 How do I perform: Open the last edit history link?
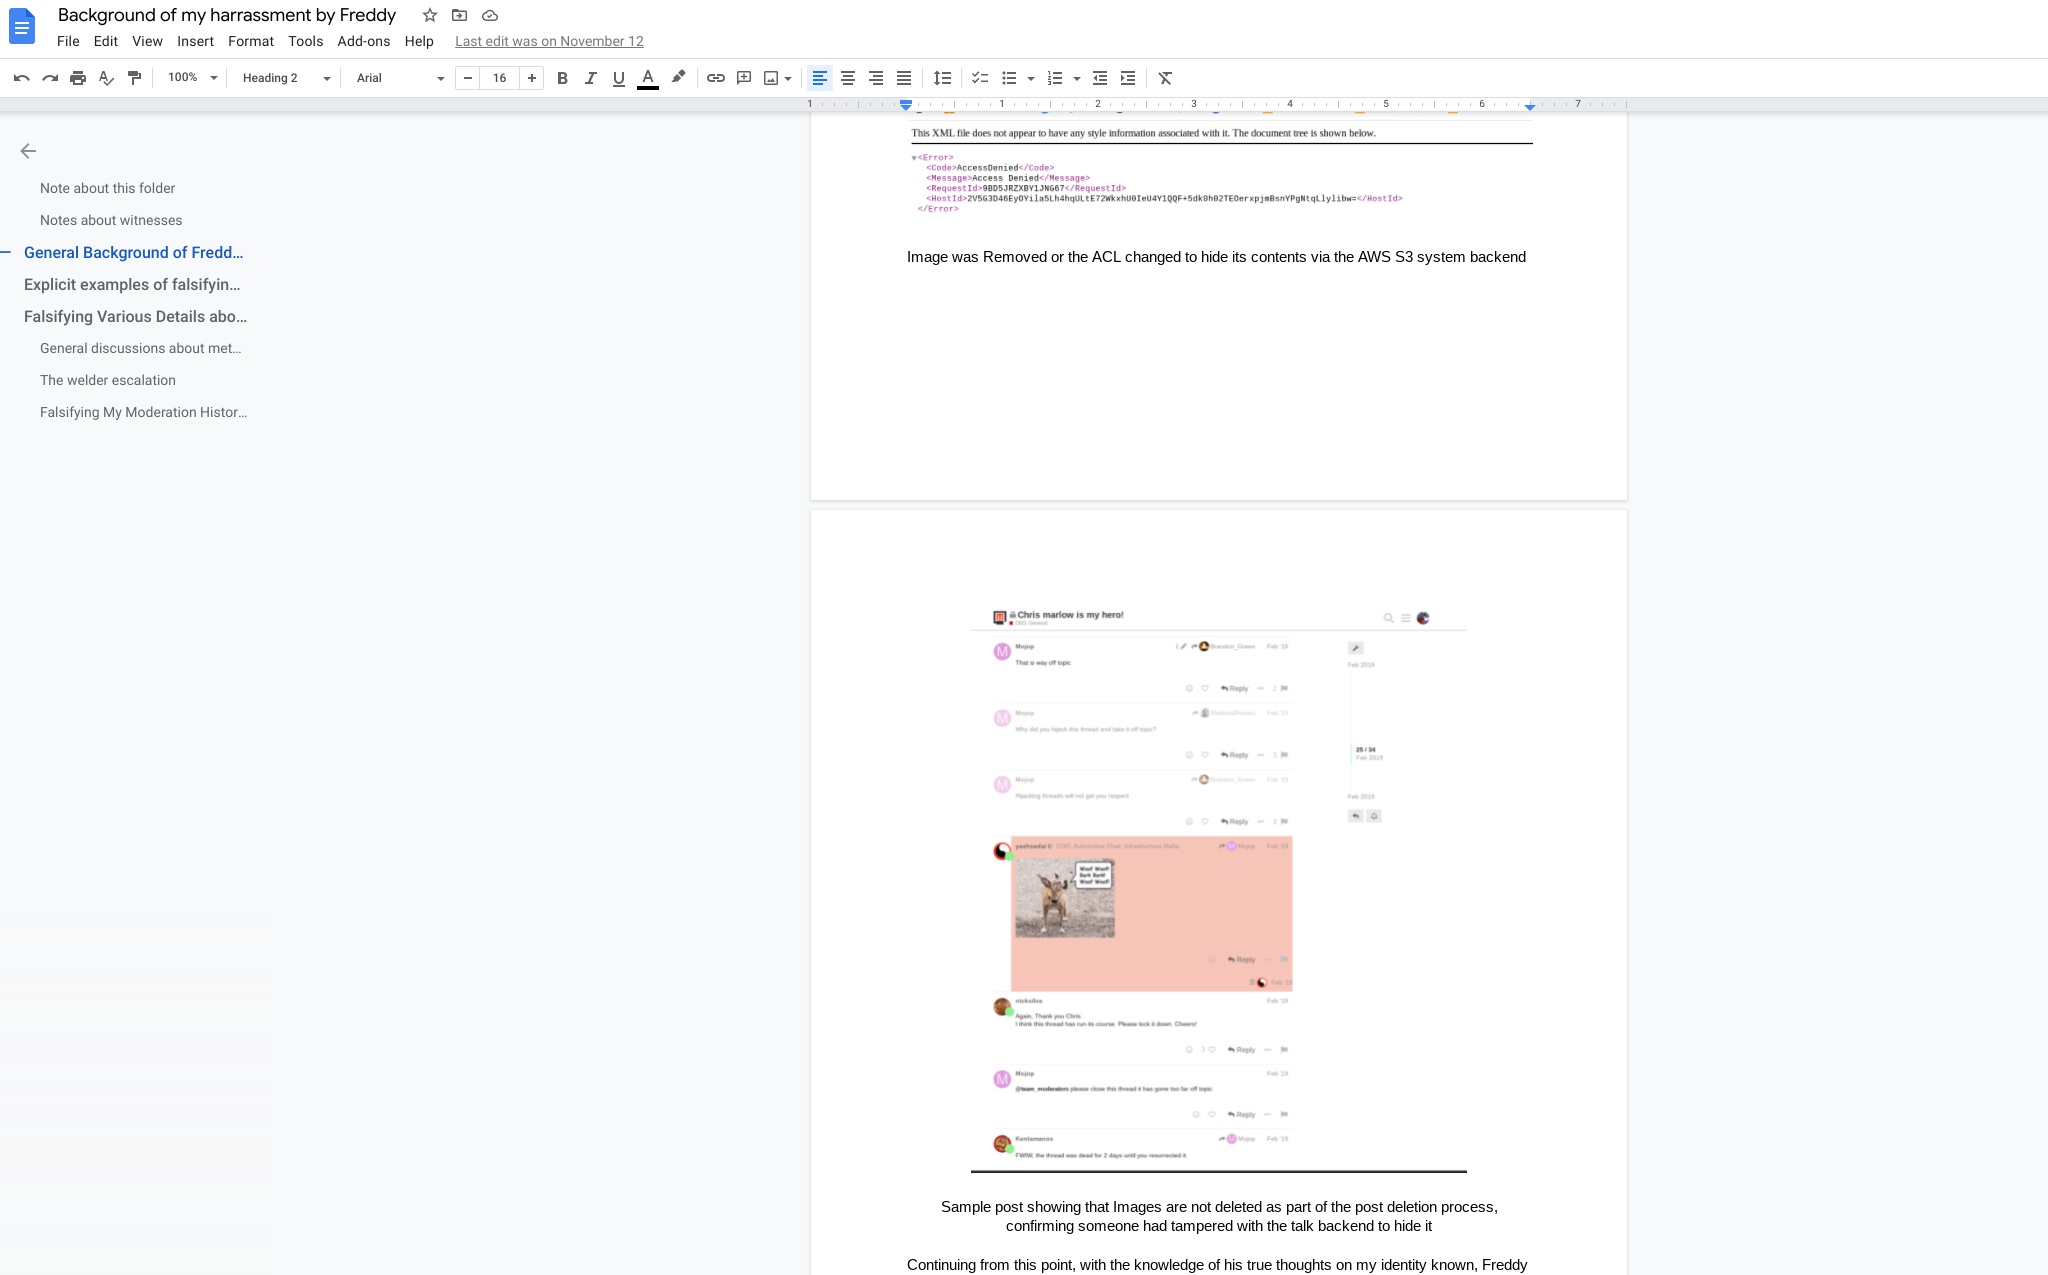pos(549,41)
